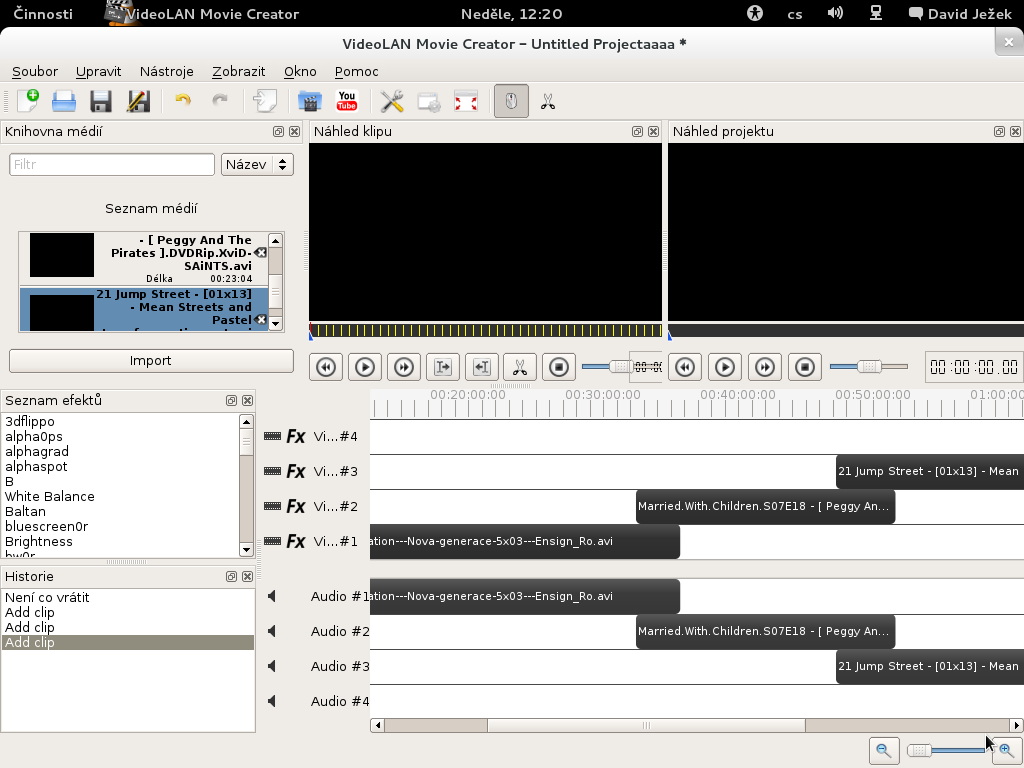This screenshot has width=1024, height=768.
Task: Click clip preview rewind button
Action: 326,367
